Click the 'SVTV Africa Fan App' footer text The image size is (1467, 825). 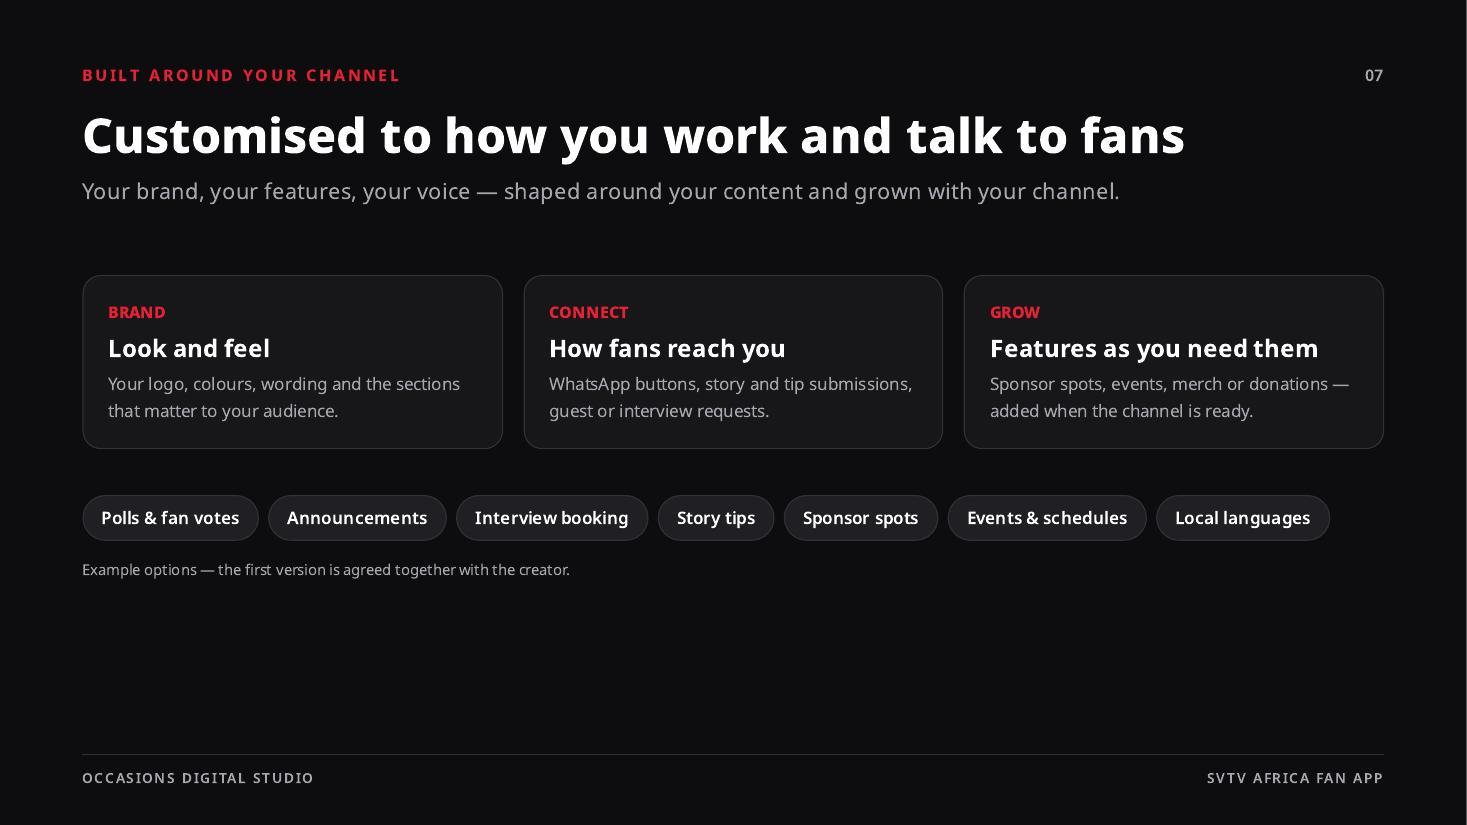pos(1295,778)
